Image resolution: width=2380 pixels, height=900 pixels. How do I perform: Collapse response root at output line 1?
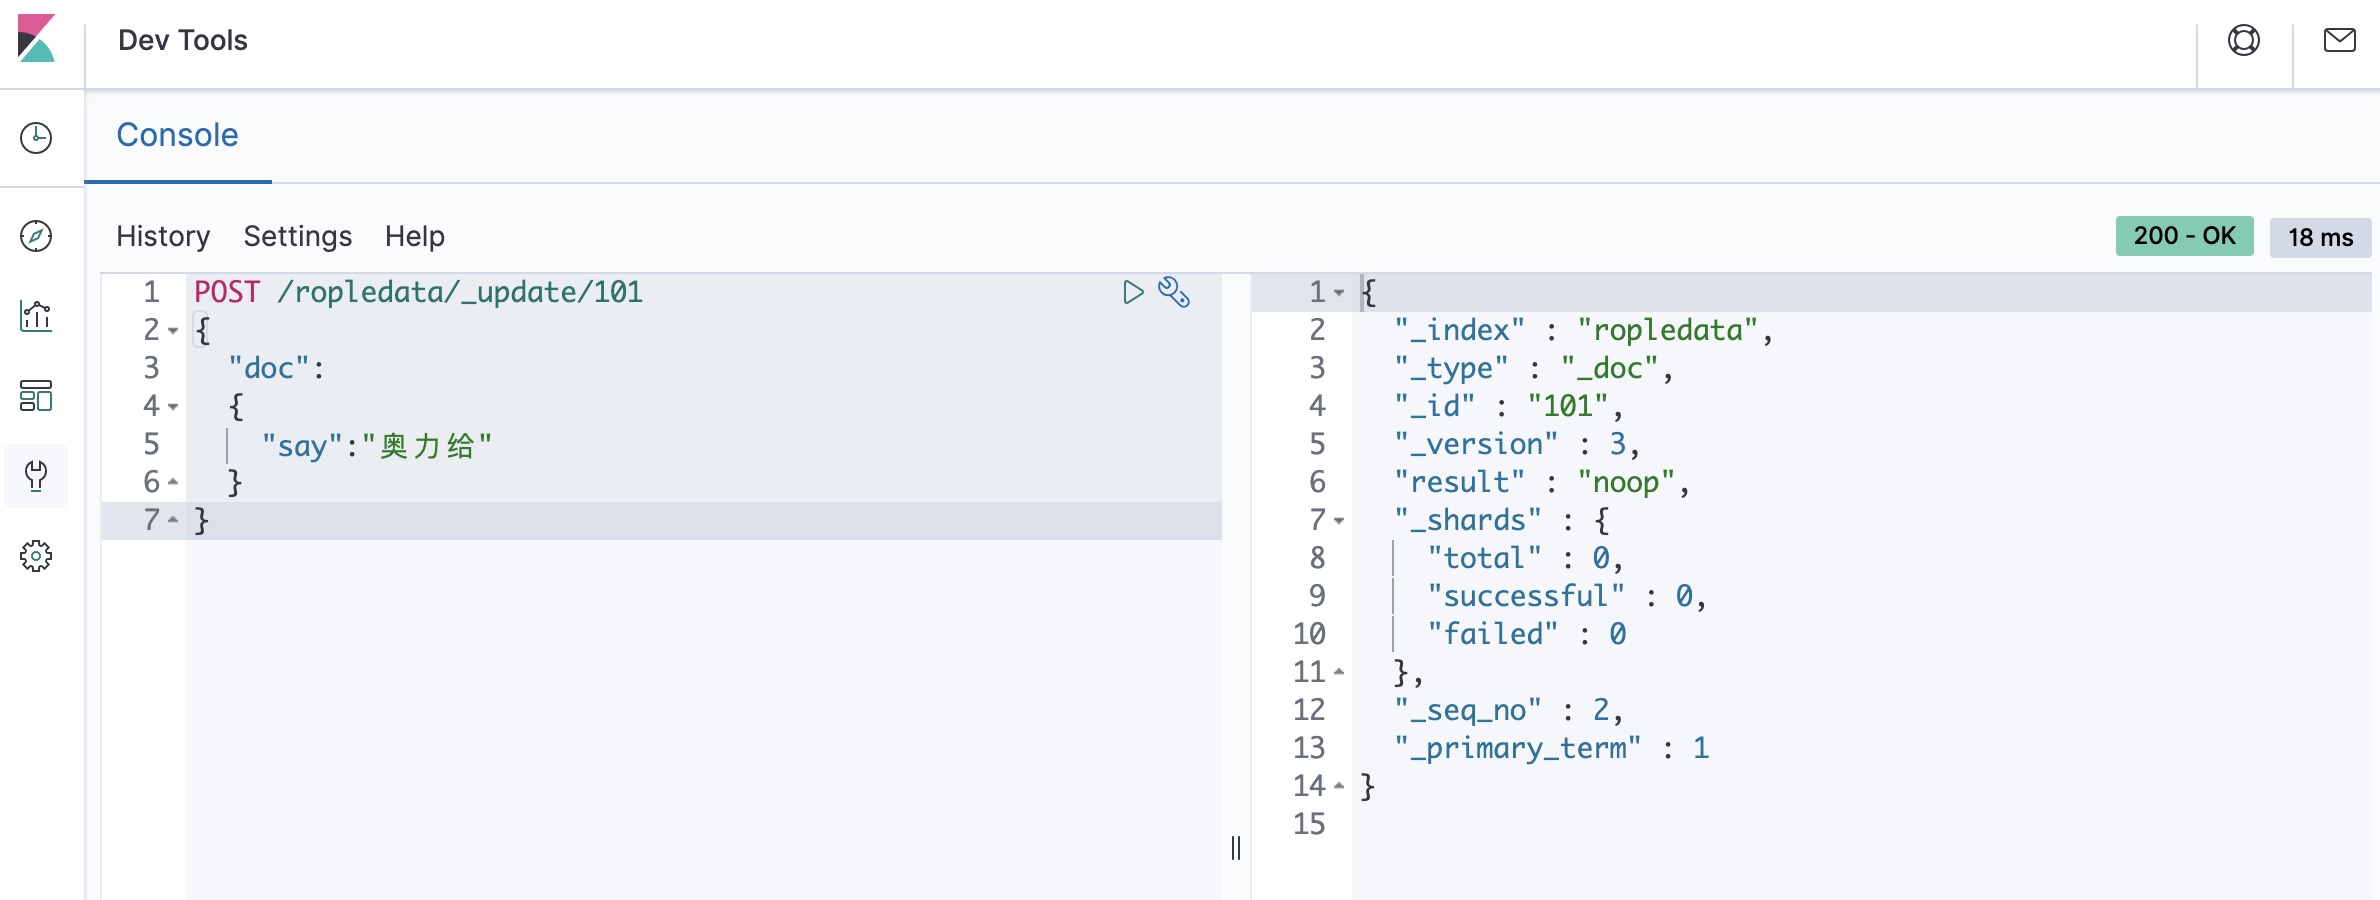coord(1339,293)
